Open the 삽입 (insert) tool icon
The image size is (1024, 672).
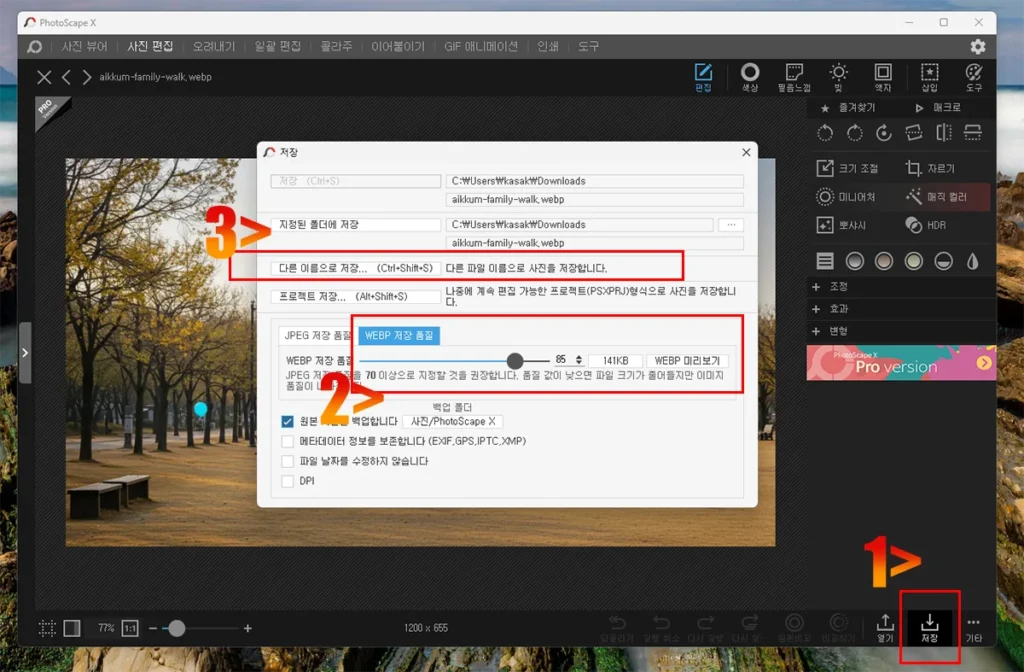[x=929, y=76]
